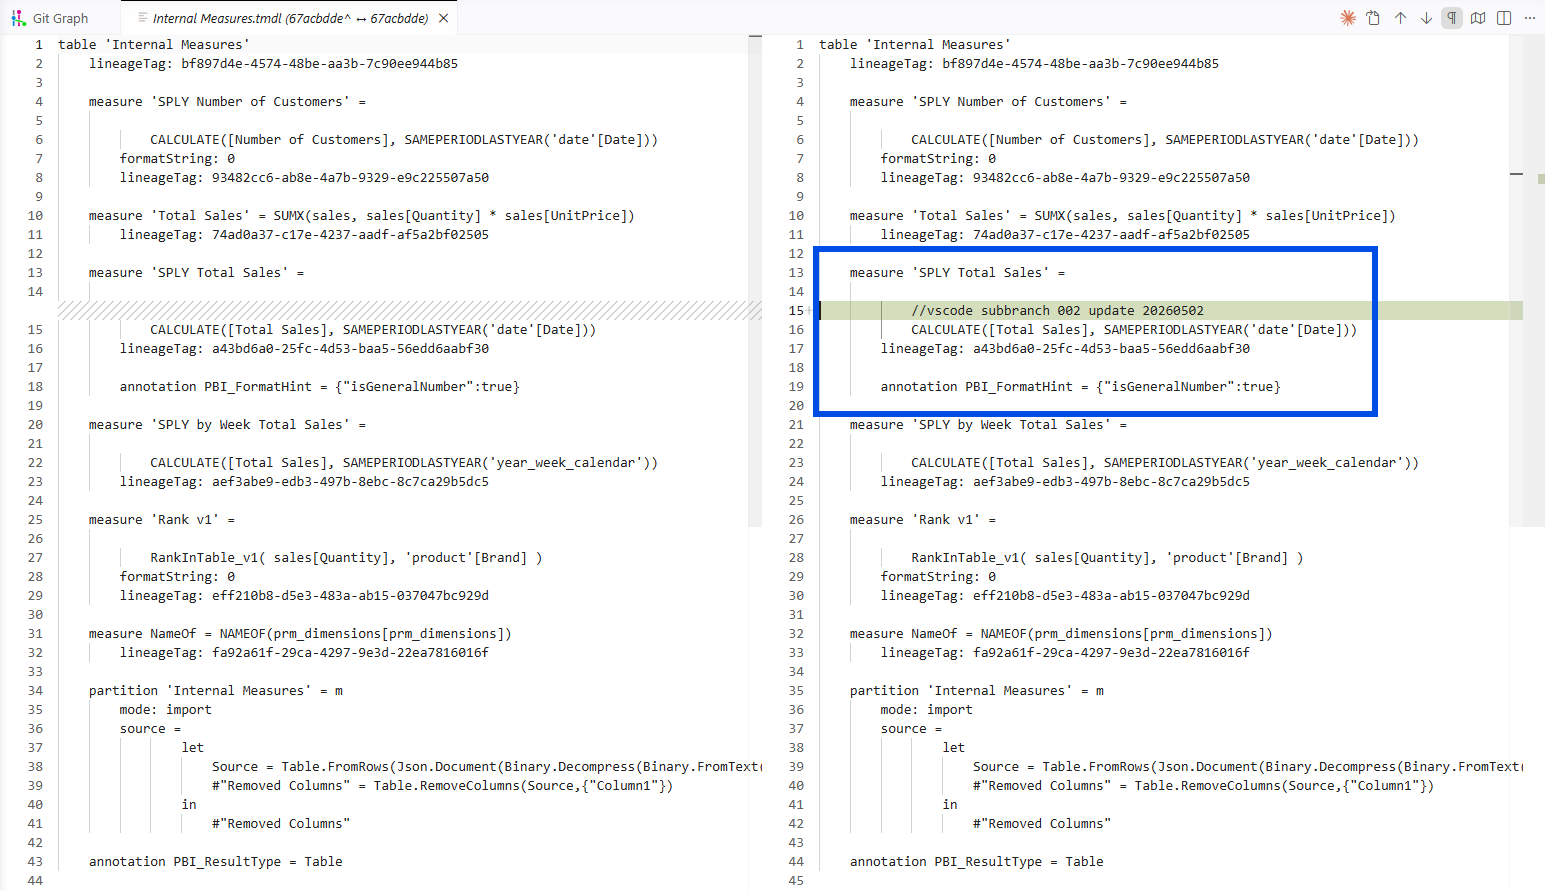
Task: Click 'measure Rank v1' line in left pane
Action: point(162,520)
